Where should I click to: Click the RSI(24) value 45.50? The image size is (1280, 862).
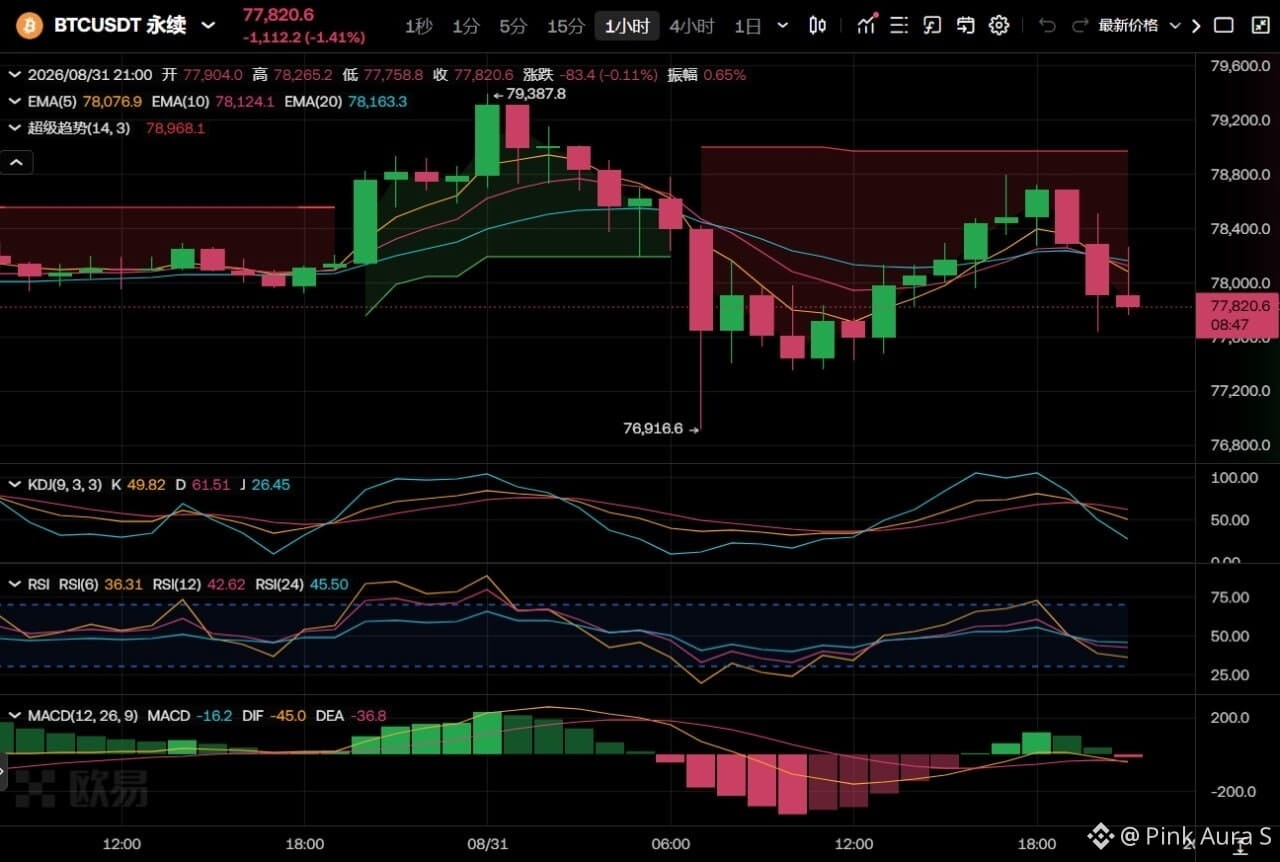pos(329,584)
